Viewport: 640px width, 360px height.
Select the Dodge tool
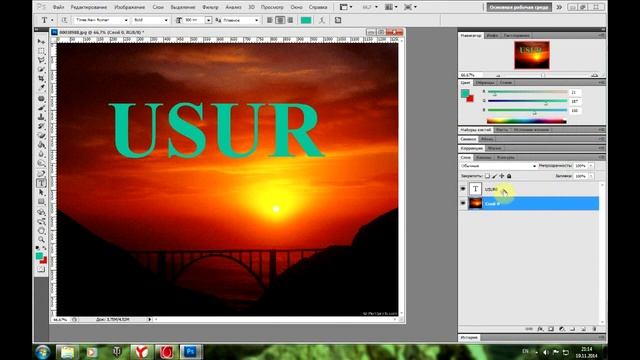coord(41,163)
